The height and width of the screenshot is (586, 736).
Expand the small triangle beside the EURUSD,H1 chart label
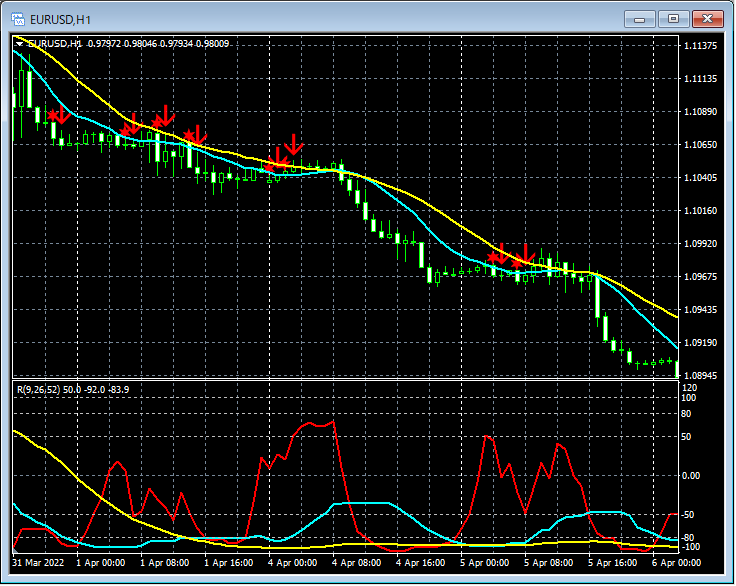pos(20,44)
